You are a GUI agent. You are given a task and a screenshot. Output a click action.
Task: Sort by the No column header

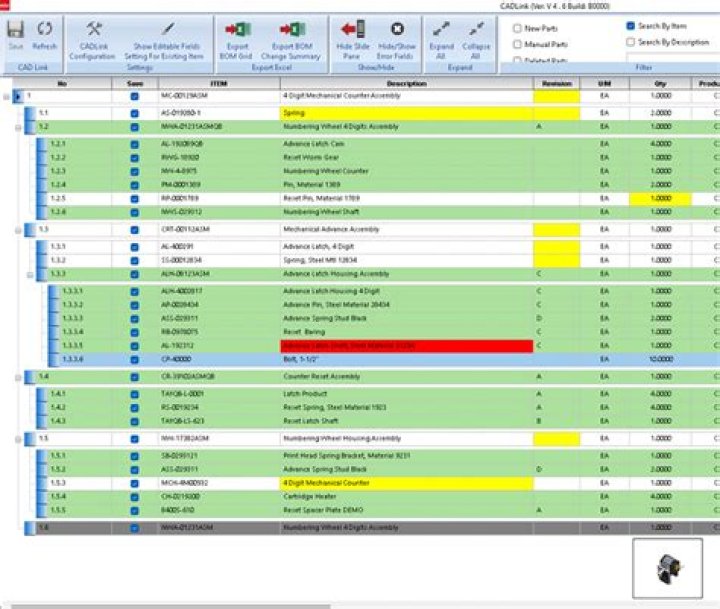click(x=62, y=84)
